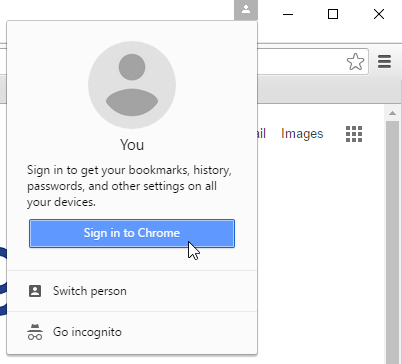The width and height of the screenshot is (402, 364).
Task: Click the vertical scrollbar thumb
Action: [x=392, y=242]
